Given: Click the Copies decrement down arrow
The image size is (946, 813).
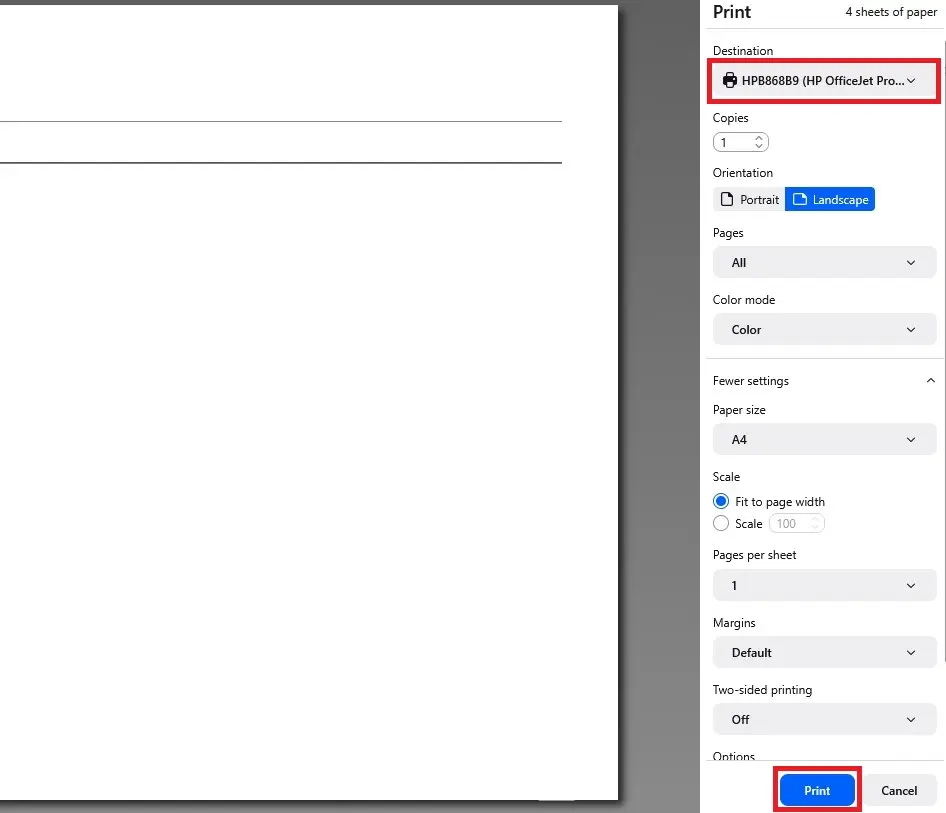Looking at the screenshot, I should point(759,146).
